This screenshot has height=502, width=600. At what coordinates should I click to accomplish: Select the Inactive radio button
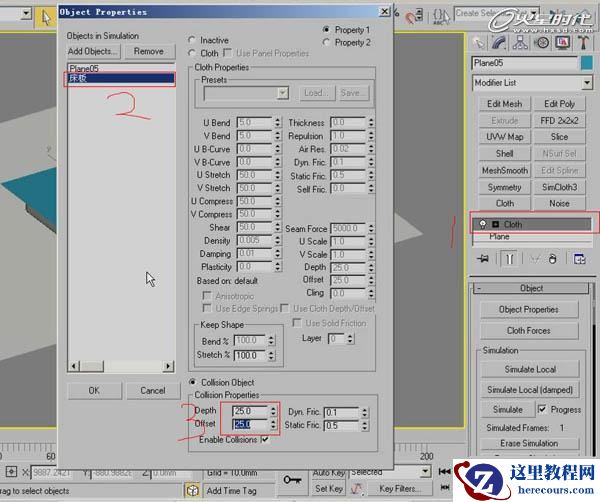194,41
